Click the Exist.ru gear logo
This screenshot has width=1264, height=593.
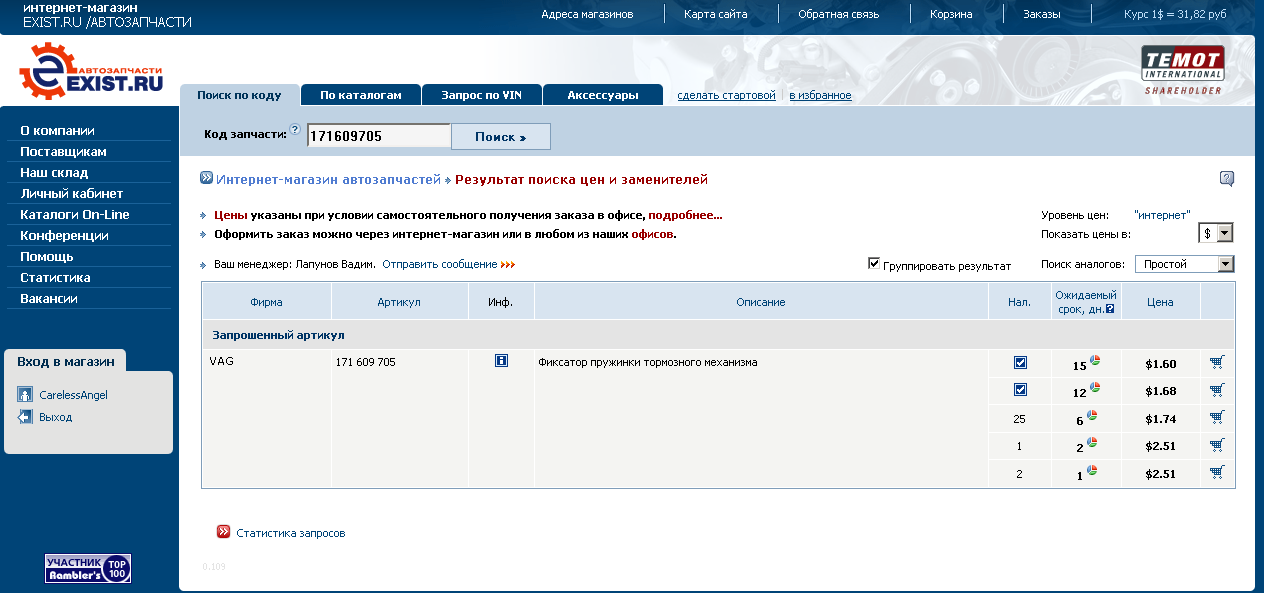coord(91,74)
